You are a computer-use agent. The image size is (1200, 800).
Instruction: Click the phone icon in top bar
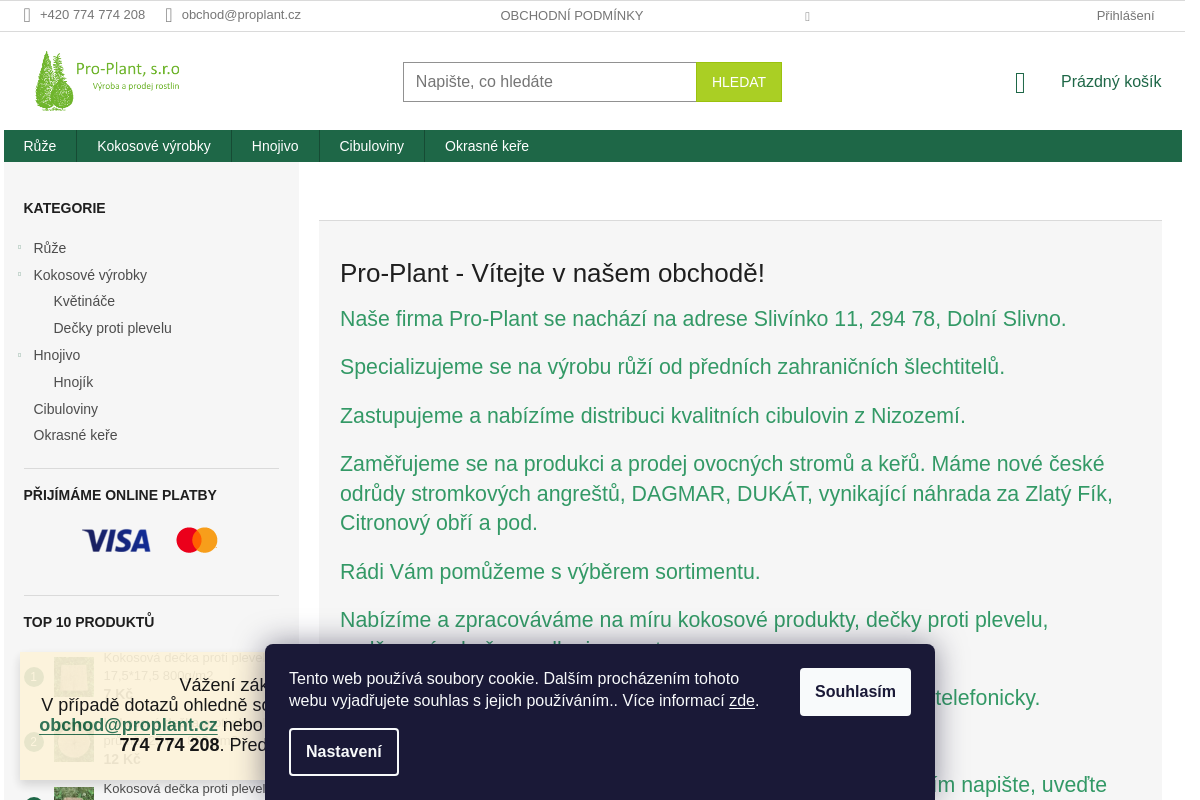[28, 15]
